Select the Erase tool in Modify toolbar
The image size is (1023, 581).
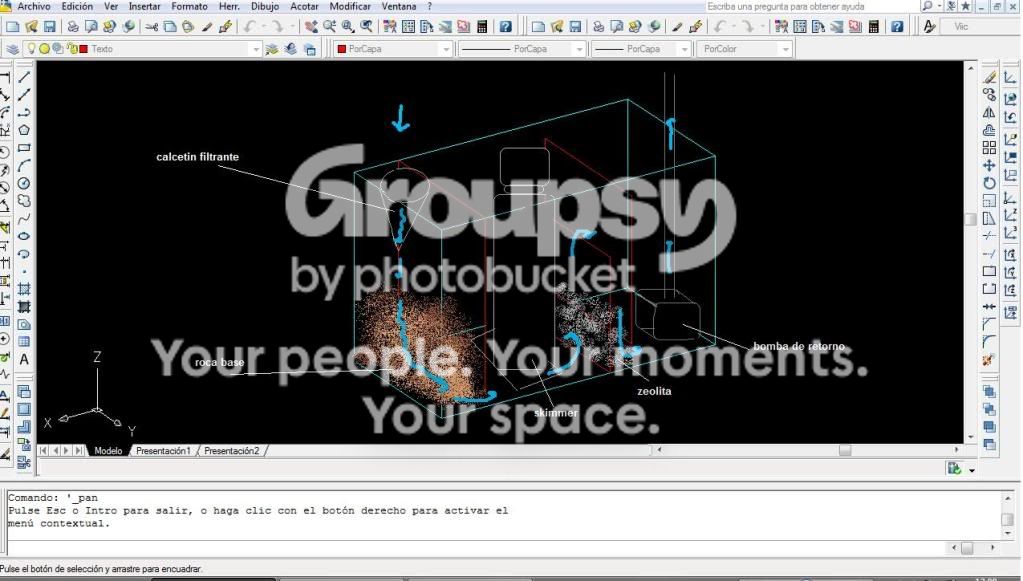pos(990,78)
